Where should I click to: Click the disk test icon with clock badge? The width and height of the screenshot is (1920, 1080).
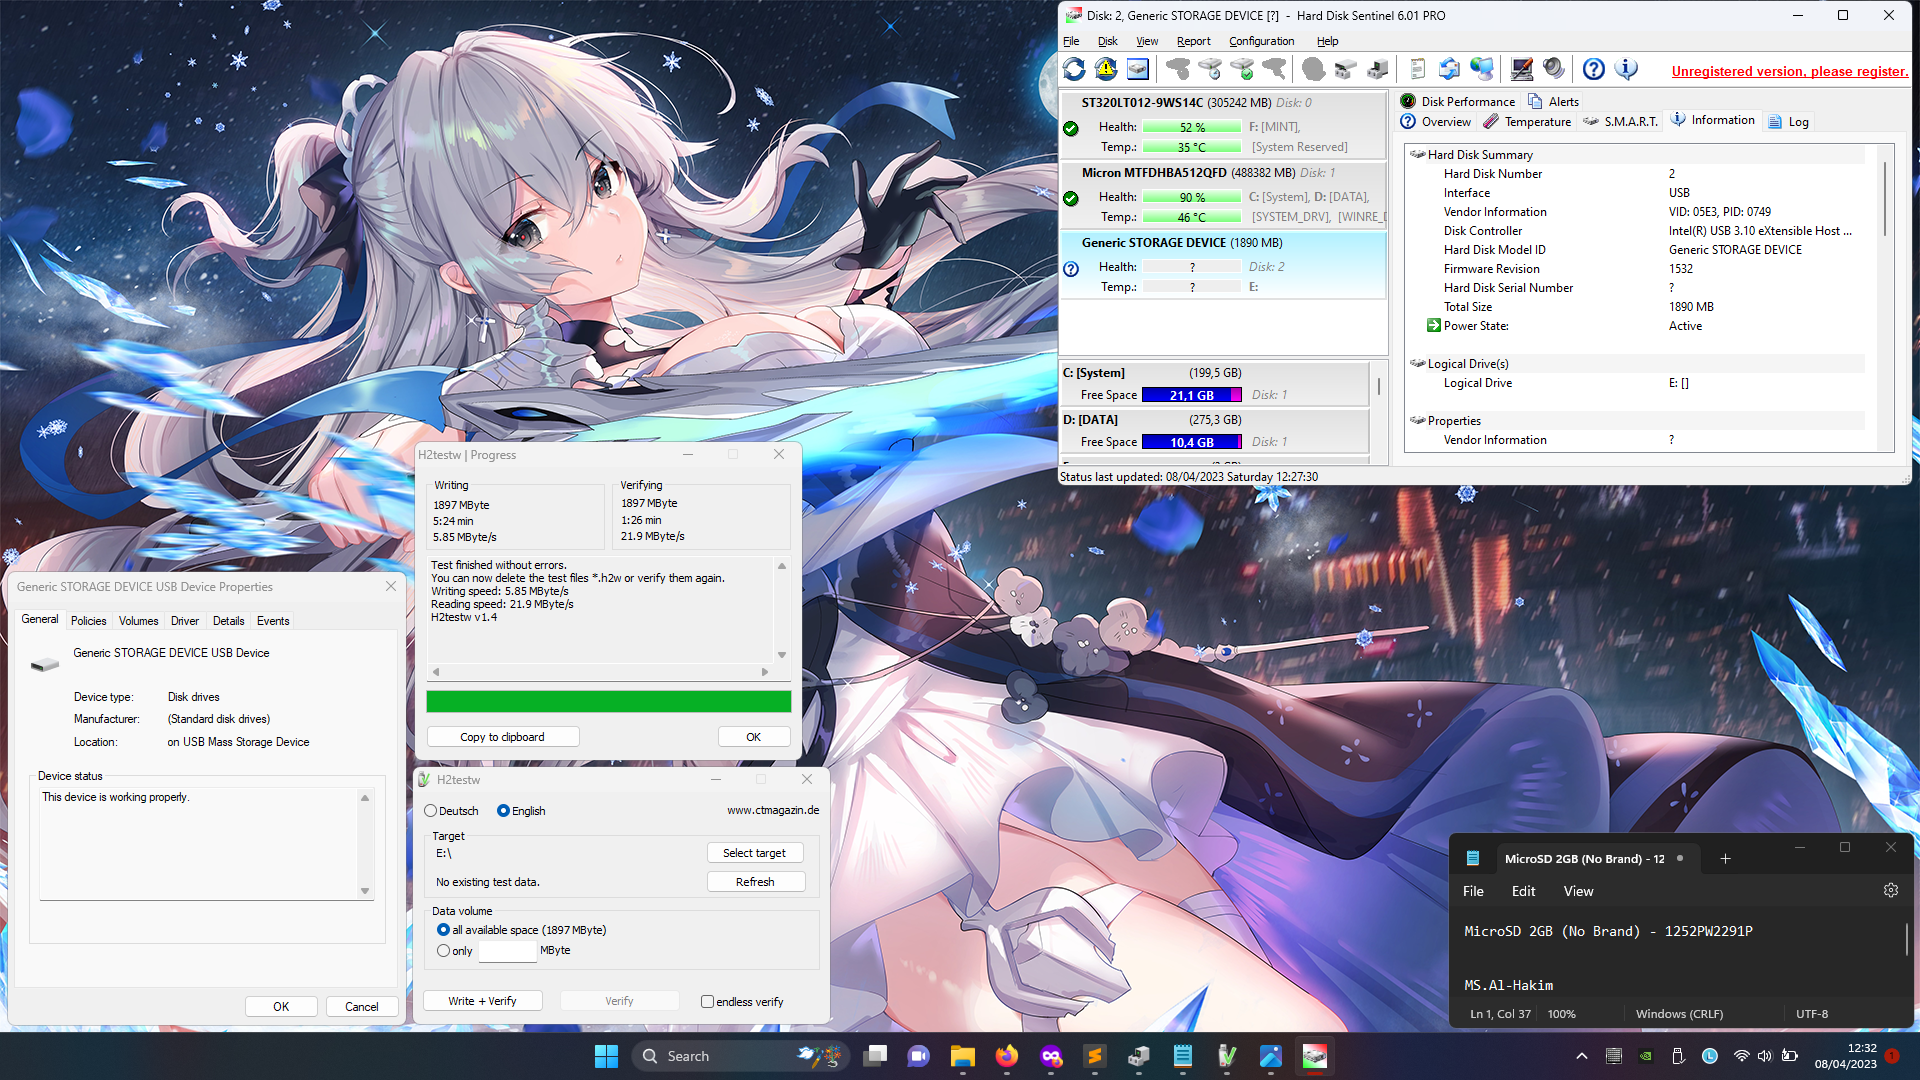[1210, 69]
